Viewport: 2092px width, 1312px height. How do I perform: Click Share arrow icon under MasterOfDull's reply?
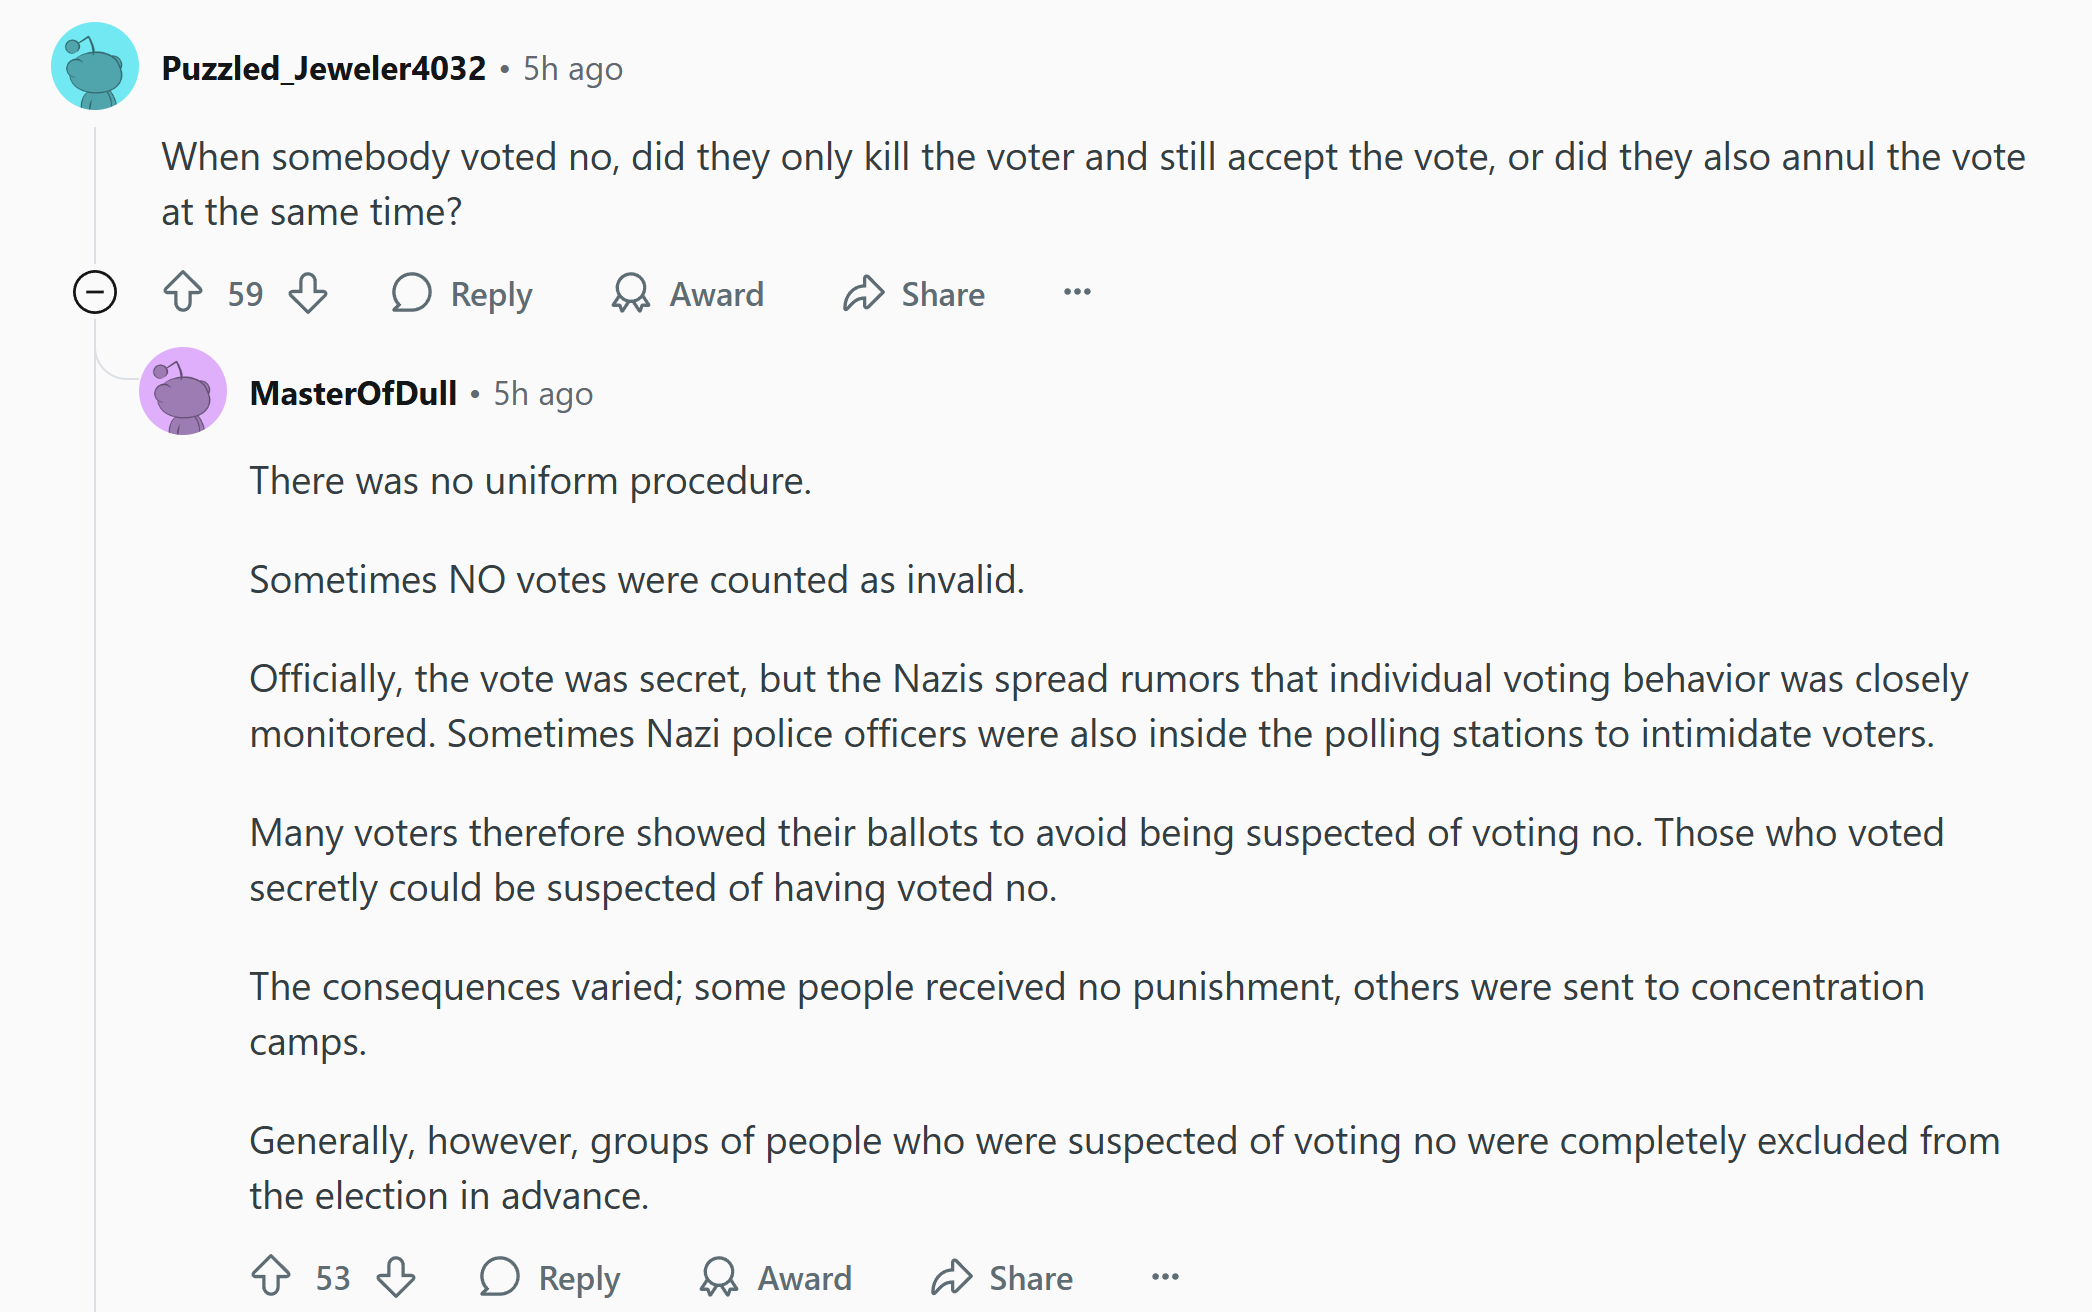point(952,1277)
